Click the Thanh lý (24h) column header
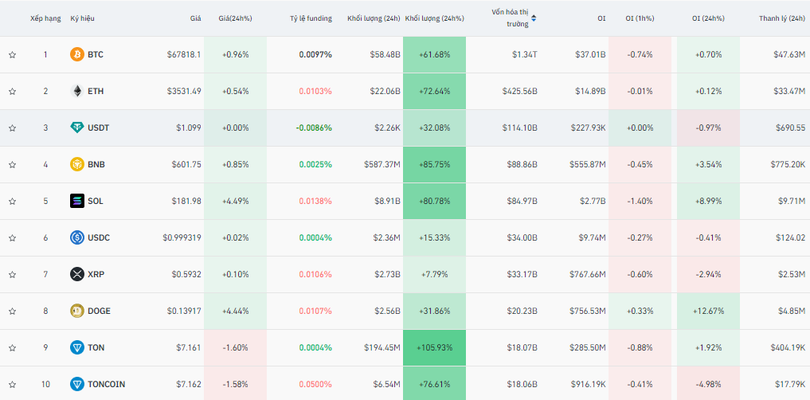810x400 pixels. [782, 18]
